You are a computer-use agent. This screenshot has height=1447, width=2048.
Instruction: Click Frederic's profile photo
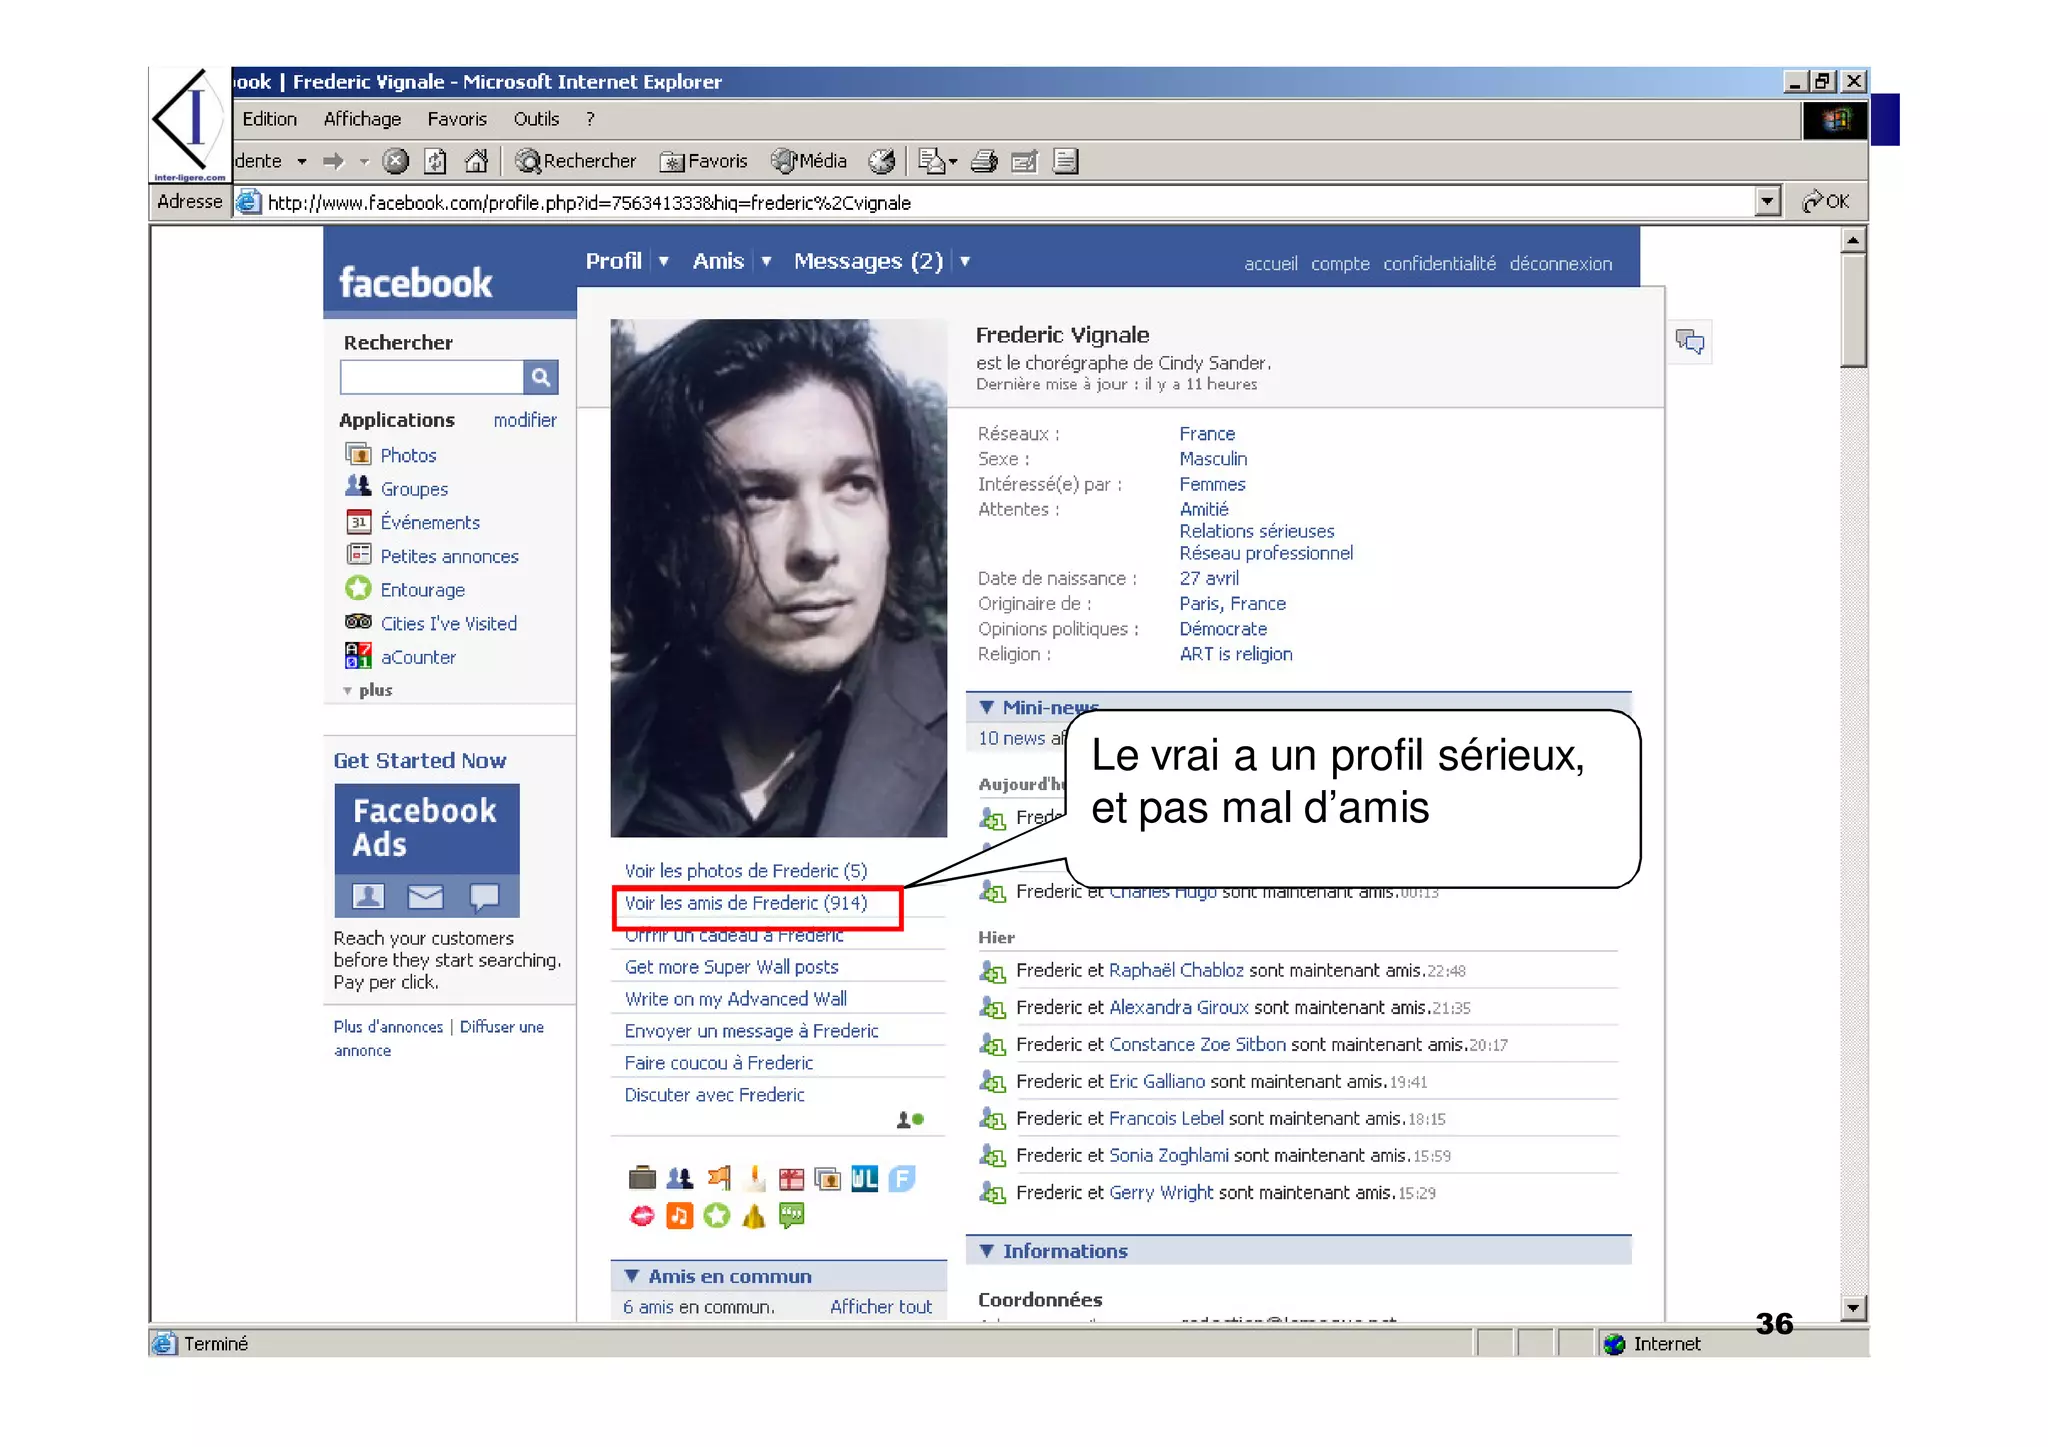point(778,578)
